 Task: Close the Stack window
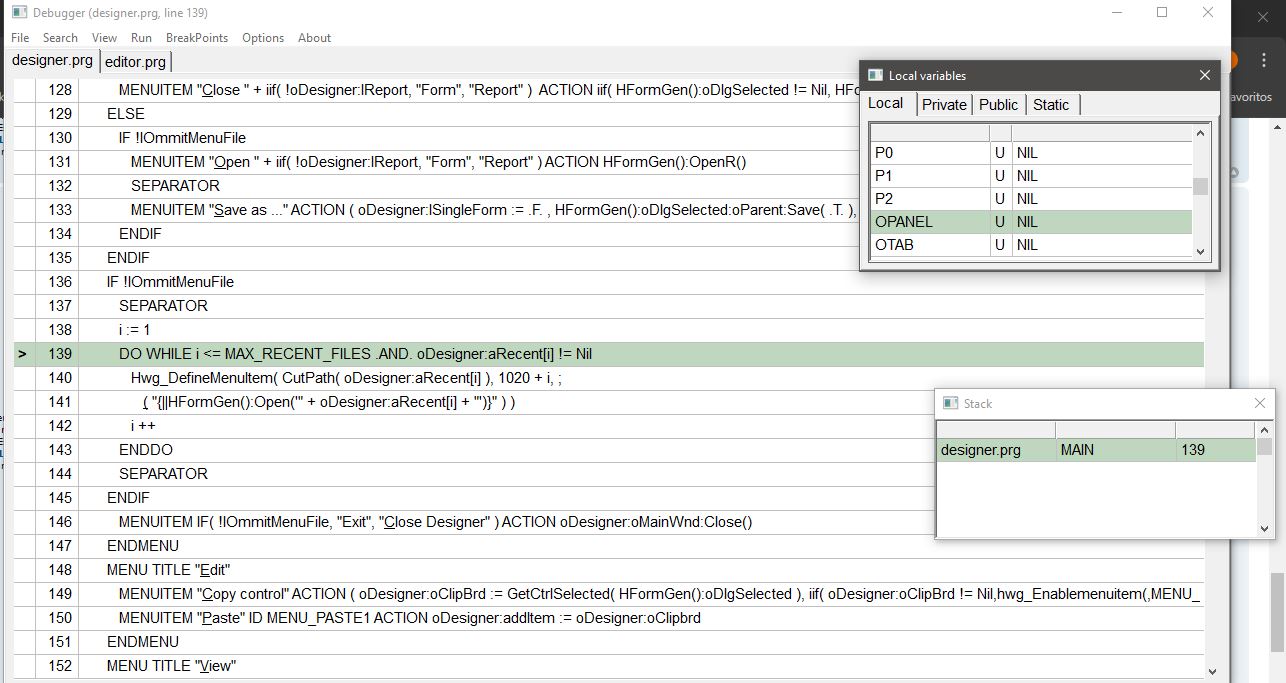point(1260,403)
